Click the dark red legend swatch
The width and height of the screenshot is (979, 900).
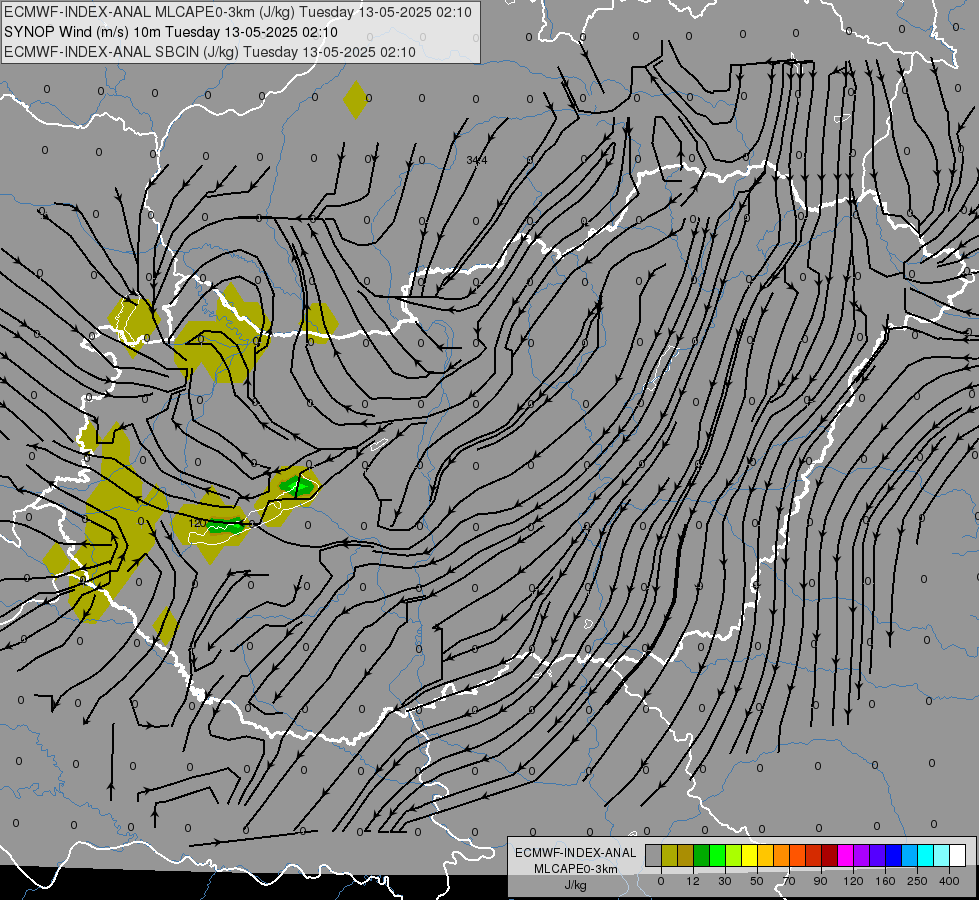[830, 855]
